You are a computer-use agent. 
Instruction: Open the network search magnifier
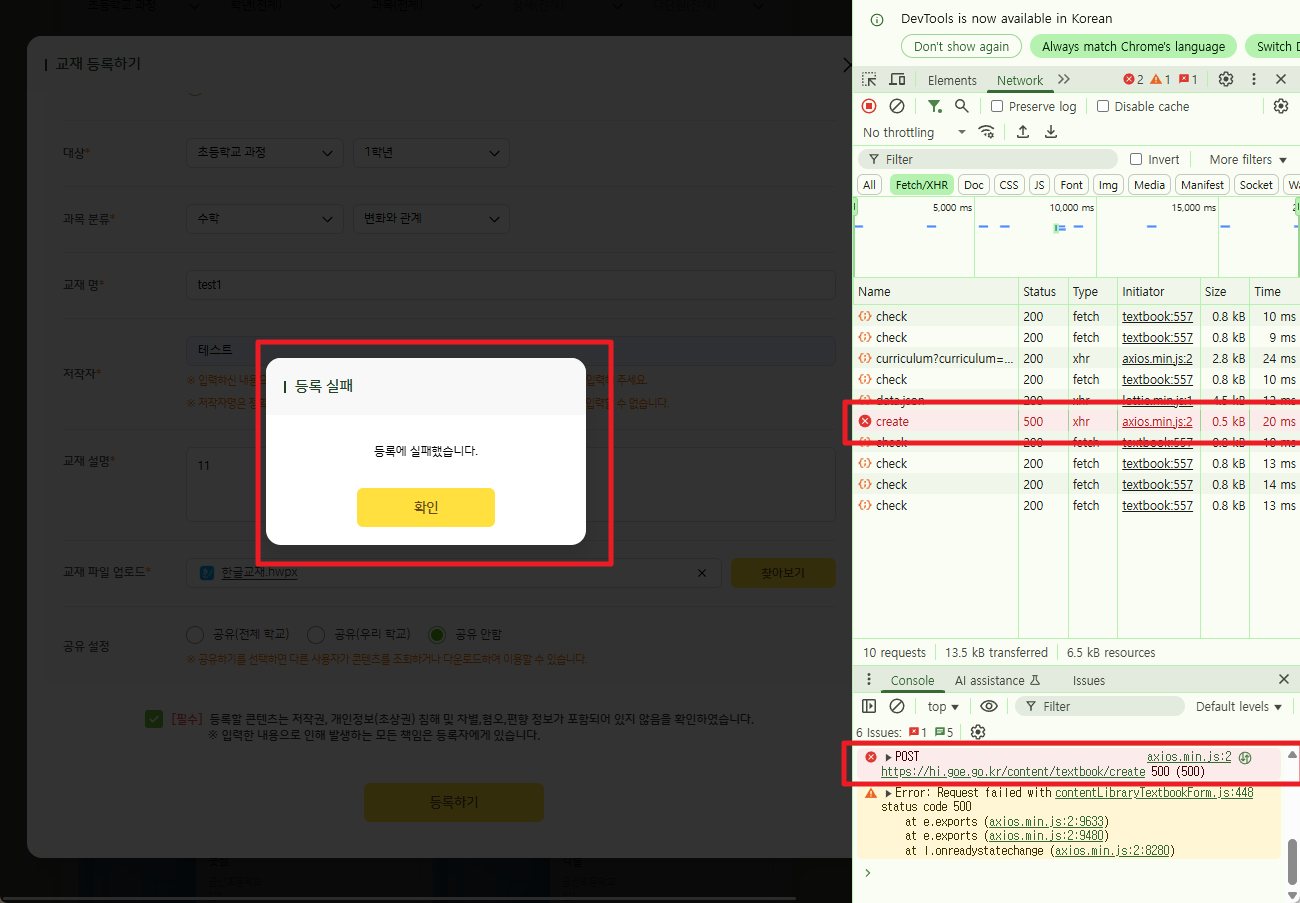[x=961, y=106]
